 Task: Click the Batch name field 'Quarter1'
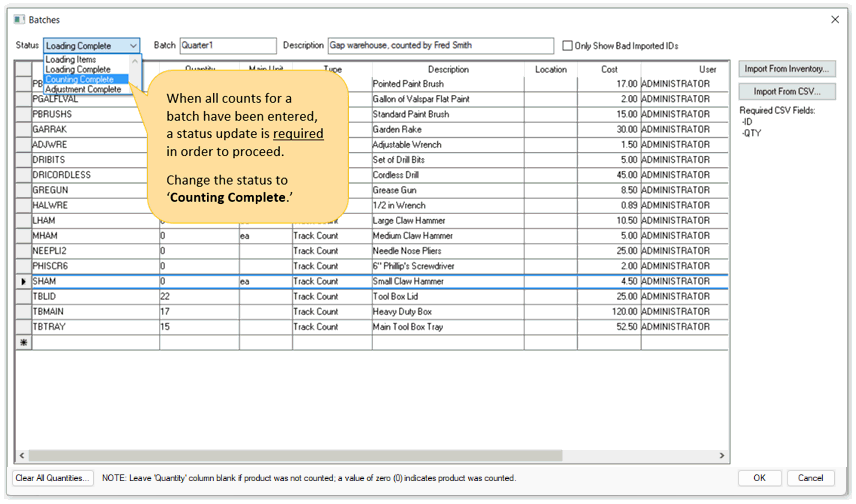click(x=228, y=45)
